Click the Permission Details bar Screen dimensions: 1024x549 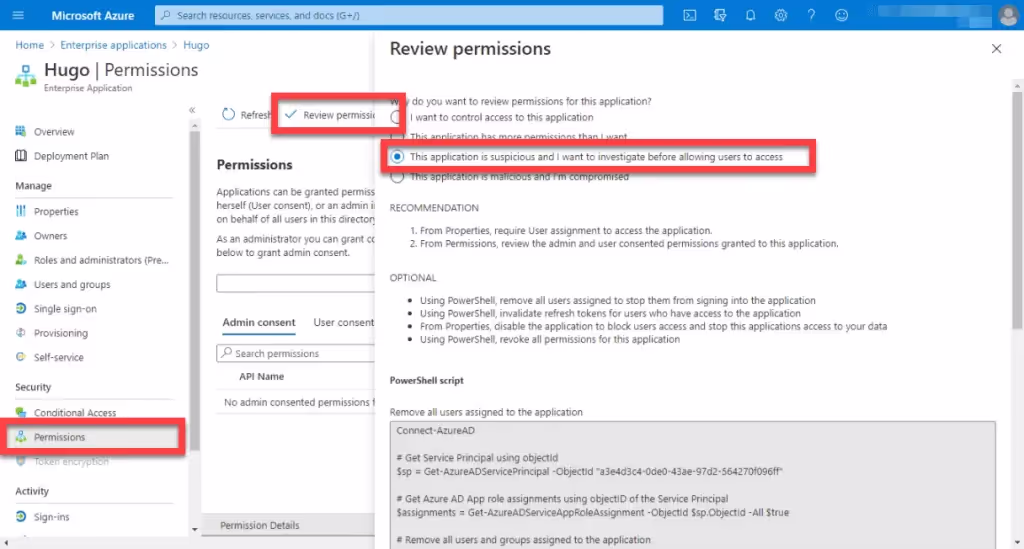[288, 525]
